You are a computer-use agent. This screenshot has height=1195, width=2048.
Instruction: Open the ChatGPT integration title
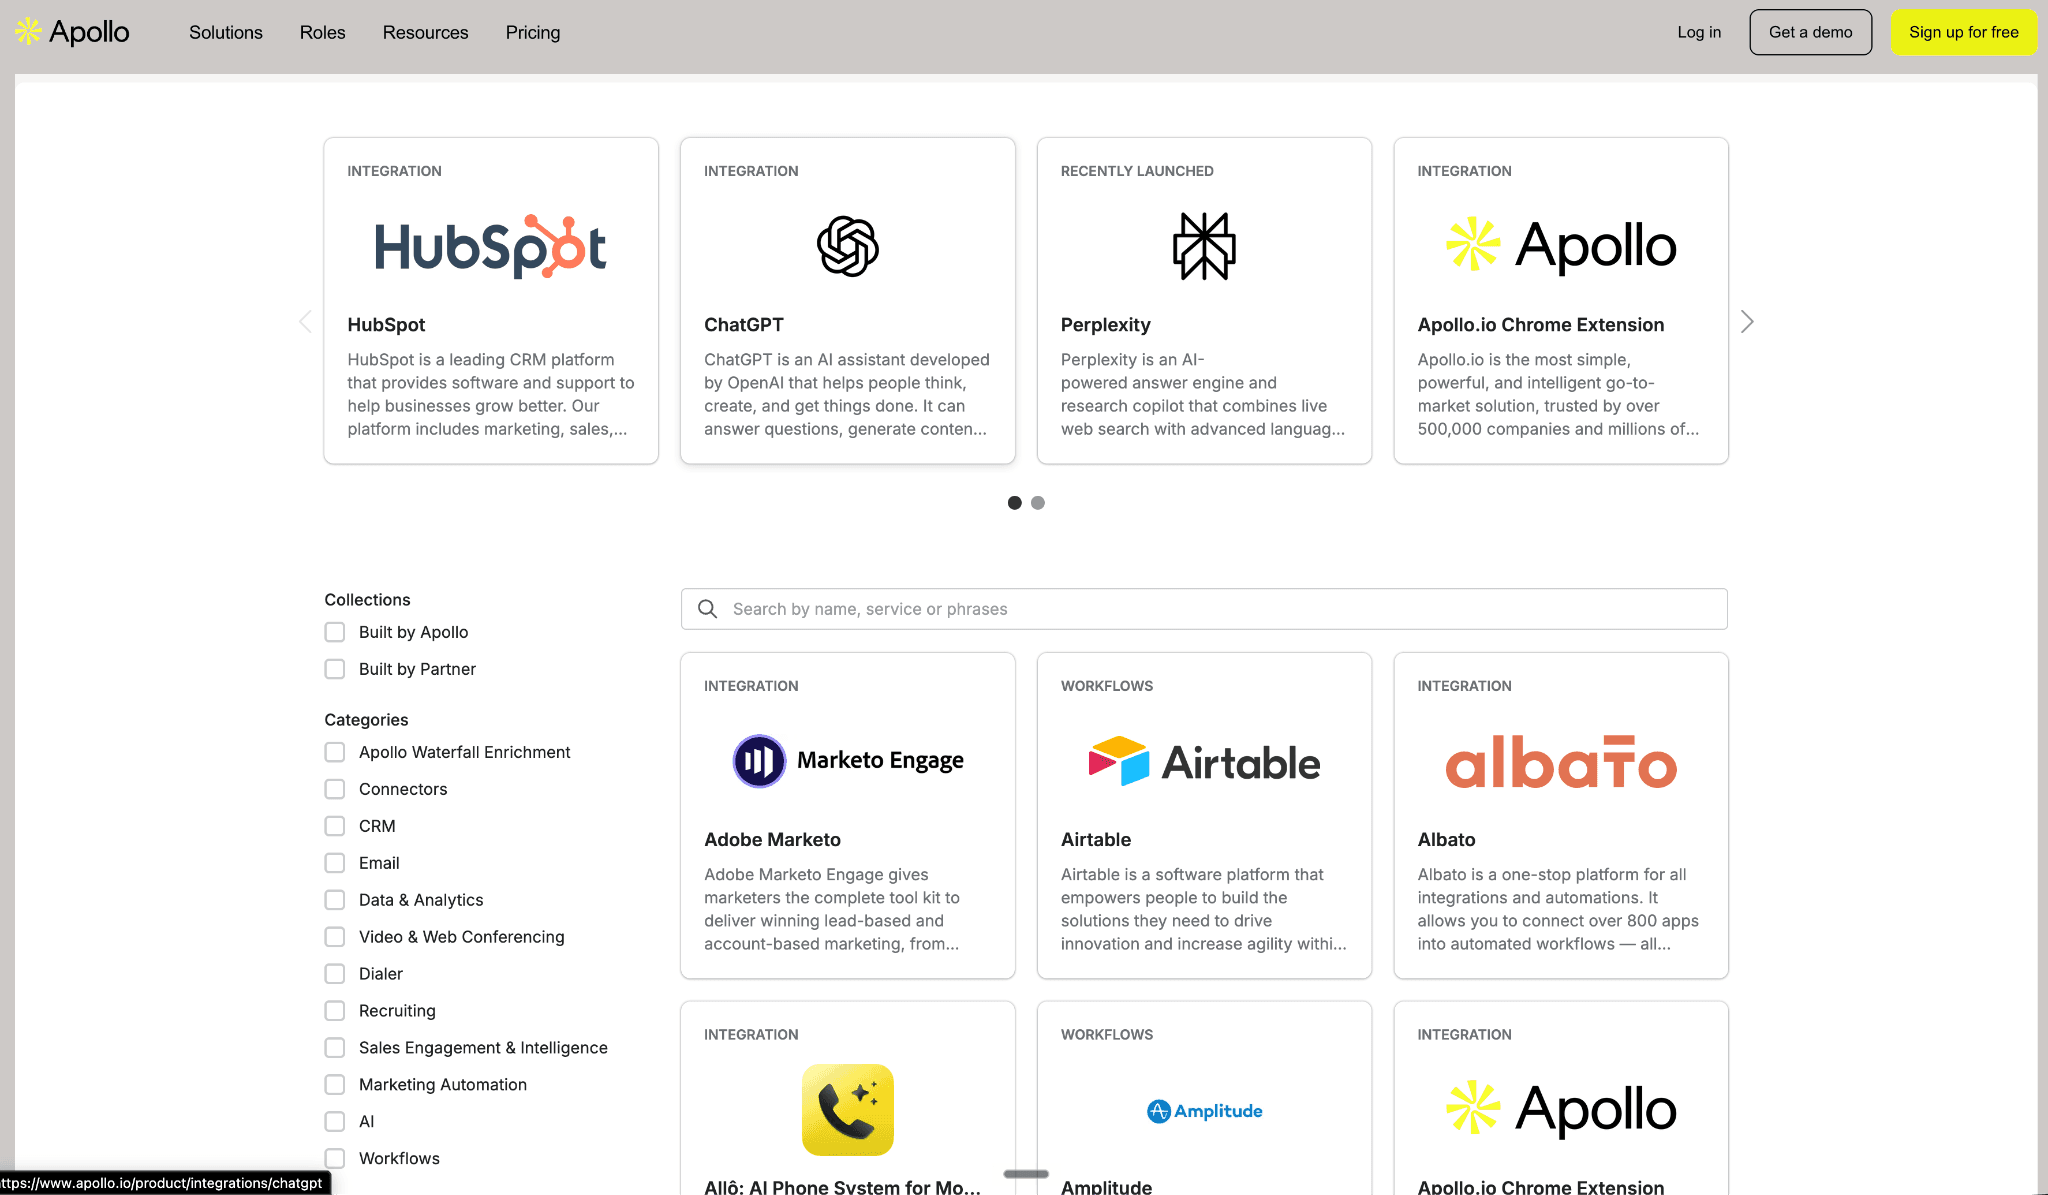(744, 325)
